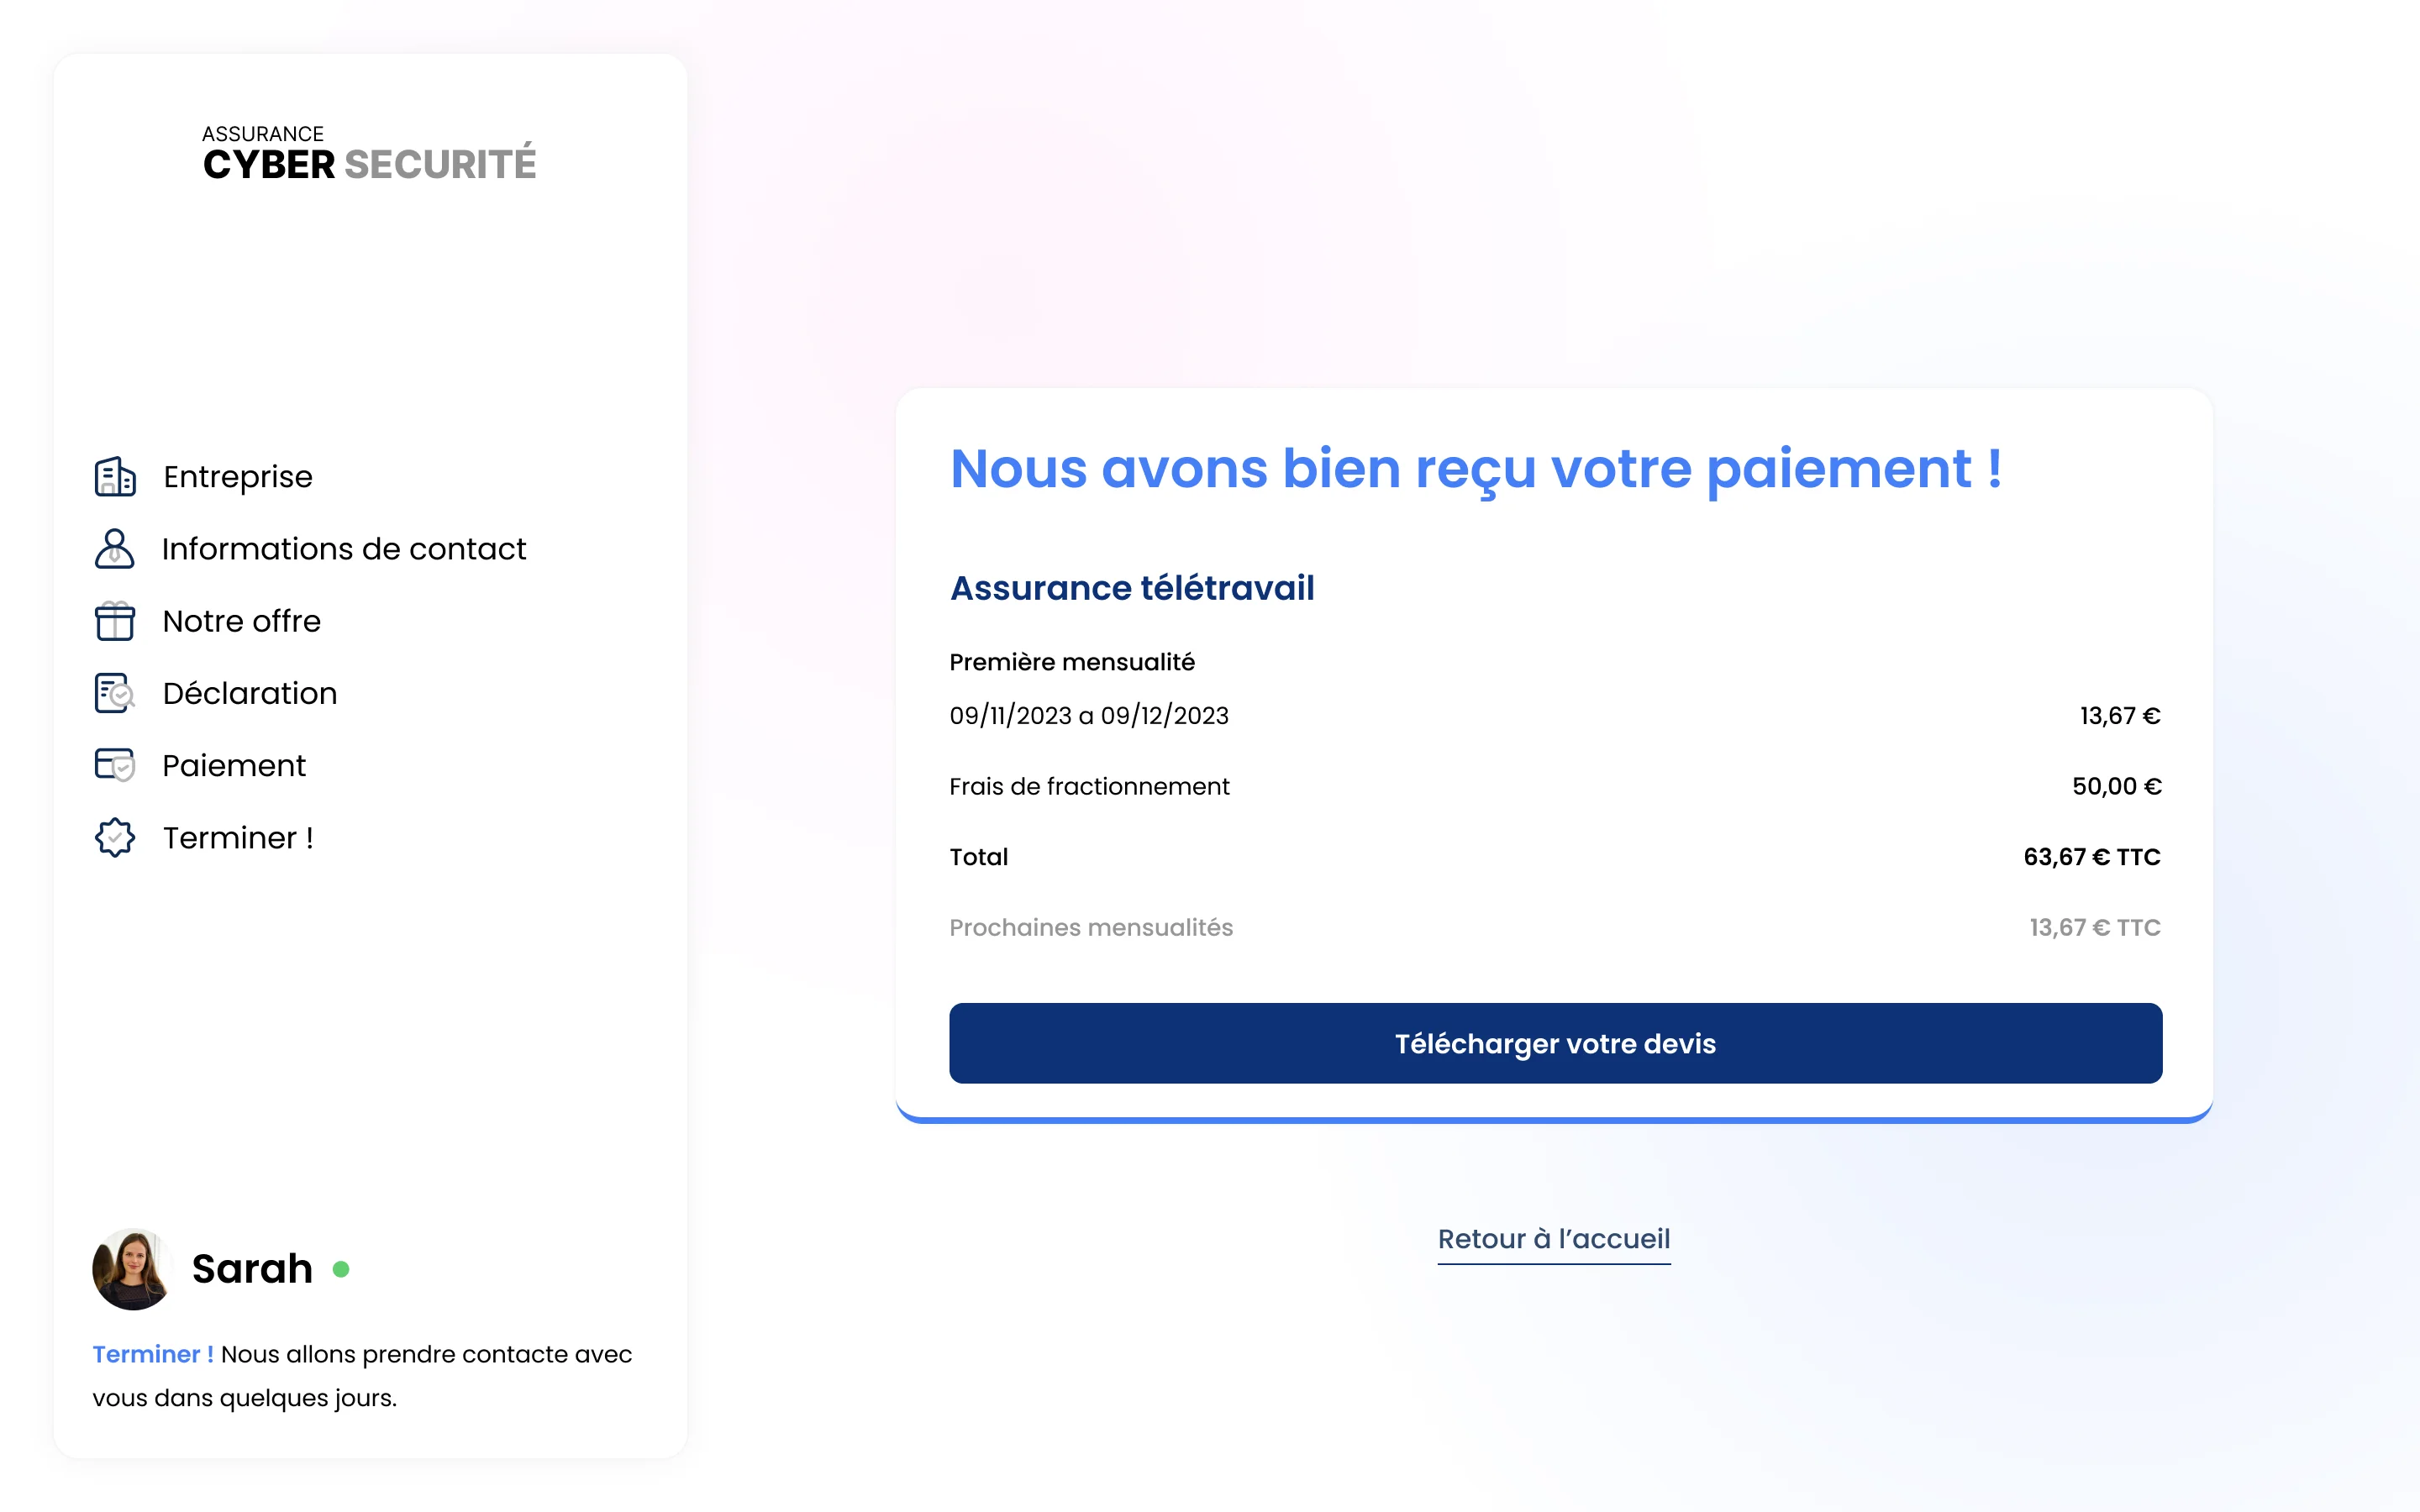Click Sarah's avatar photo
The height and width of the screenshot is (1512, 2420).
[x=132, y=1269]
